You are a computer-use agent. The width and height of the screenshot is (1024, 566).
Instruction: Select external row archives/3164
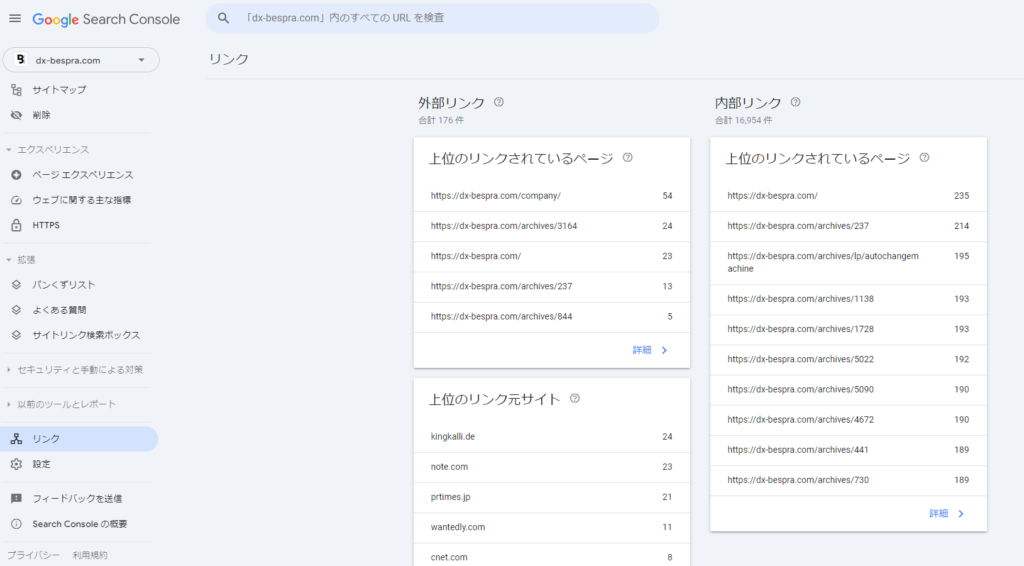pos(552,226)
